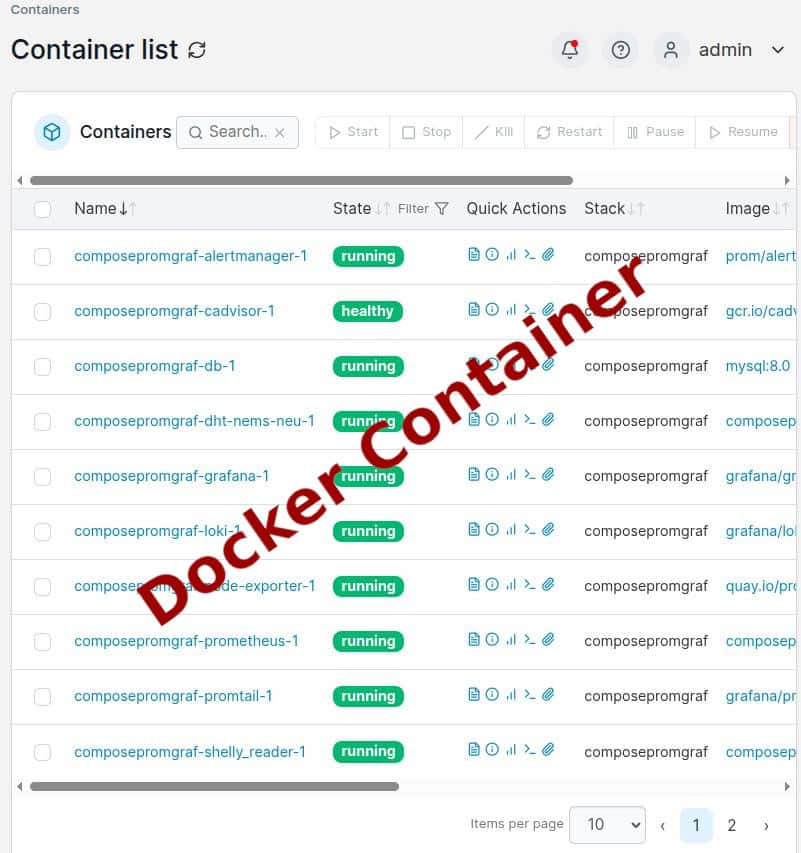Screen dimensions: 801x853
Task: Open the State column Filter
Action: pos(423,209)
